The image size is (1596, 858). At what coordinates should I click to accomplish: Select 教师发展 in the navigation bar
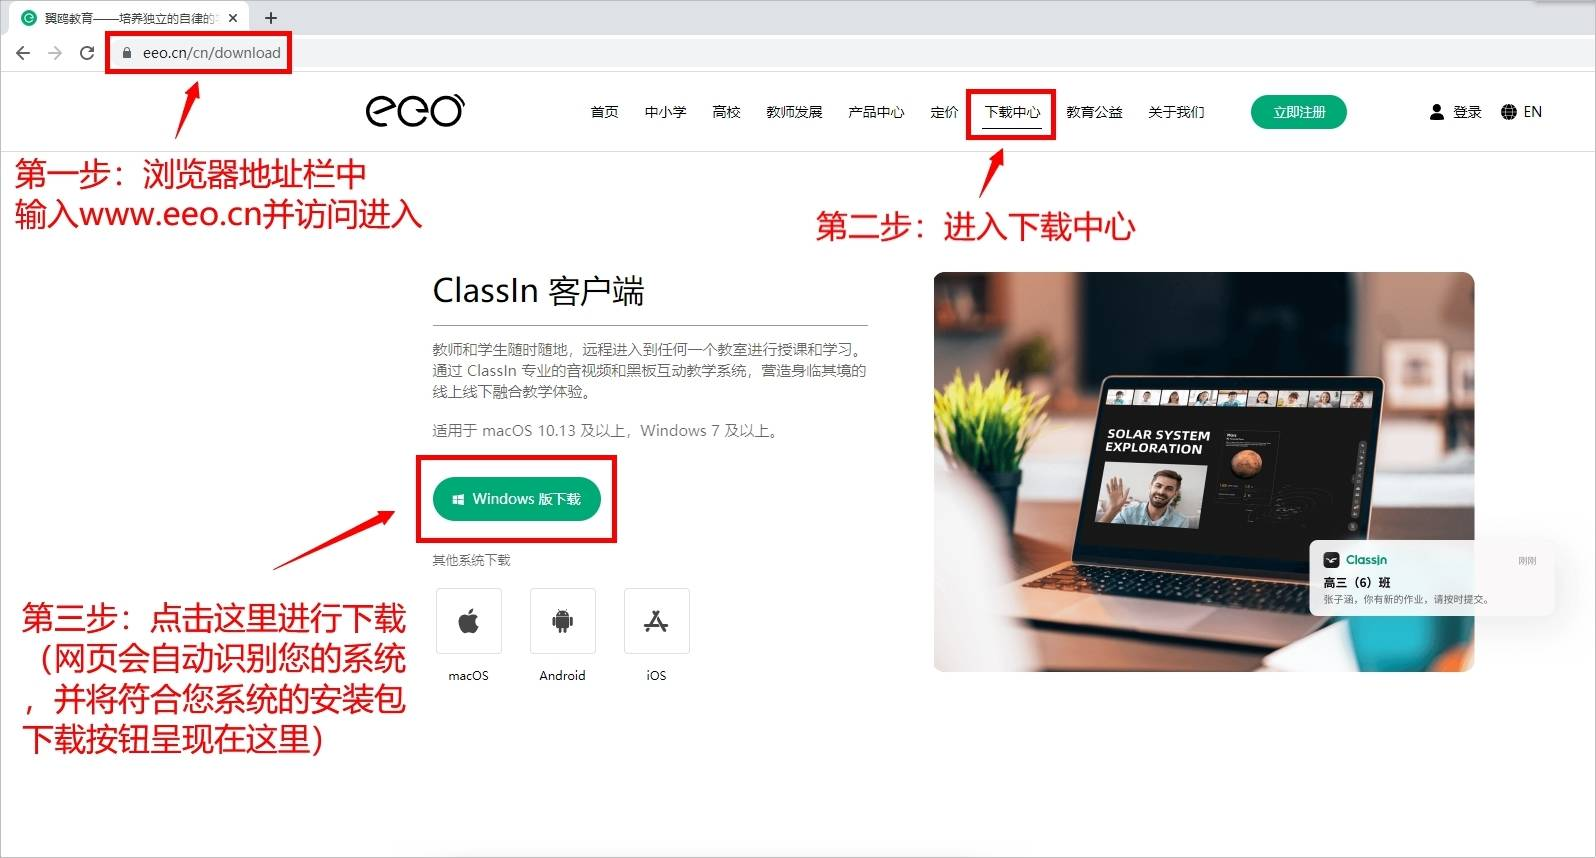click(x=794, y=112)
